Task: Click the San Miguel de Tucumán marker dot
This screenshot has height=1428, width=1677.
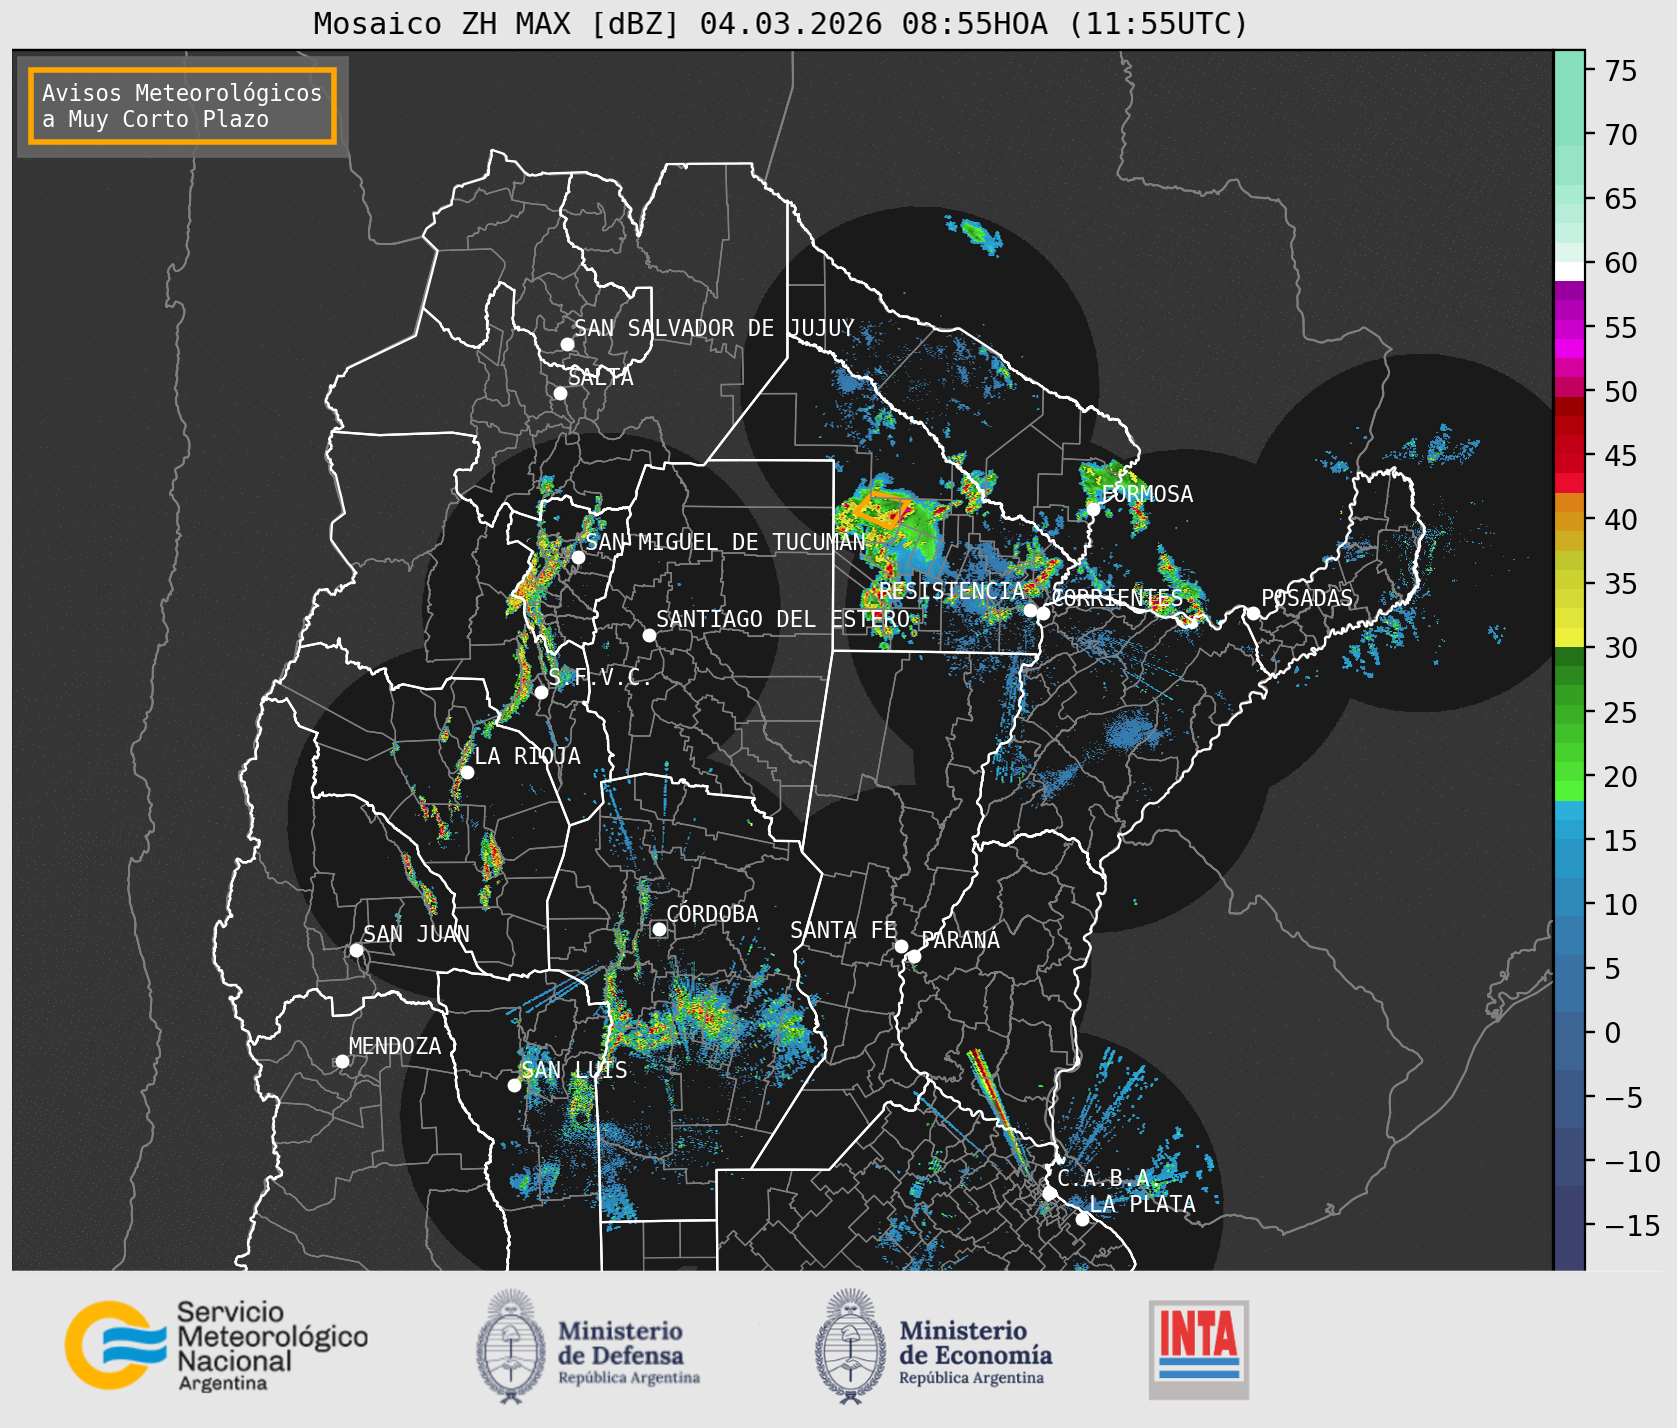Action: (578, 557)
